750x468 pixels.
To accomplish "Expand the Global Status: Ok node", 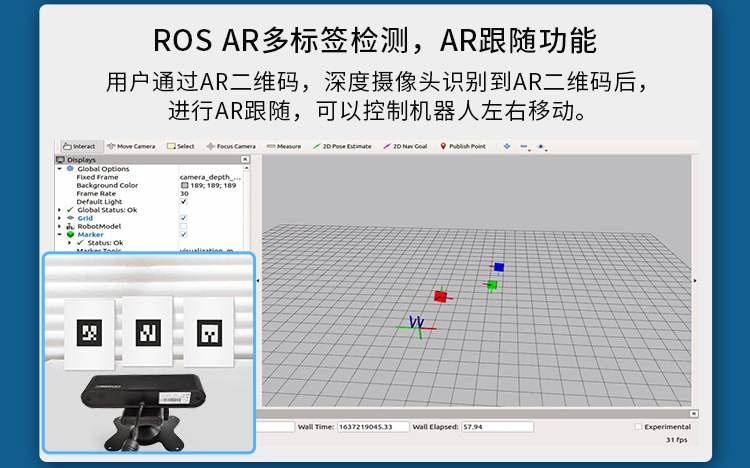I will (60, 210).
